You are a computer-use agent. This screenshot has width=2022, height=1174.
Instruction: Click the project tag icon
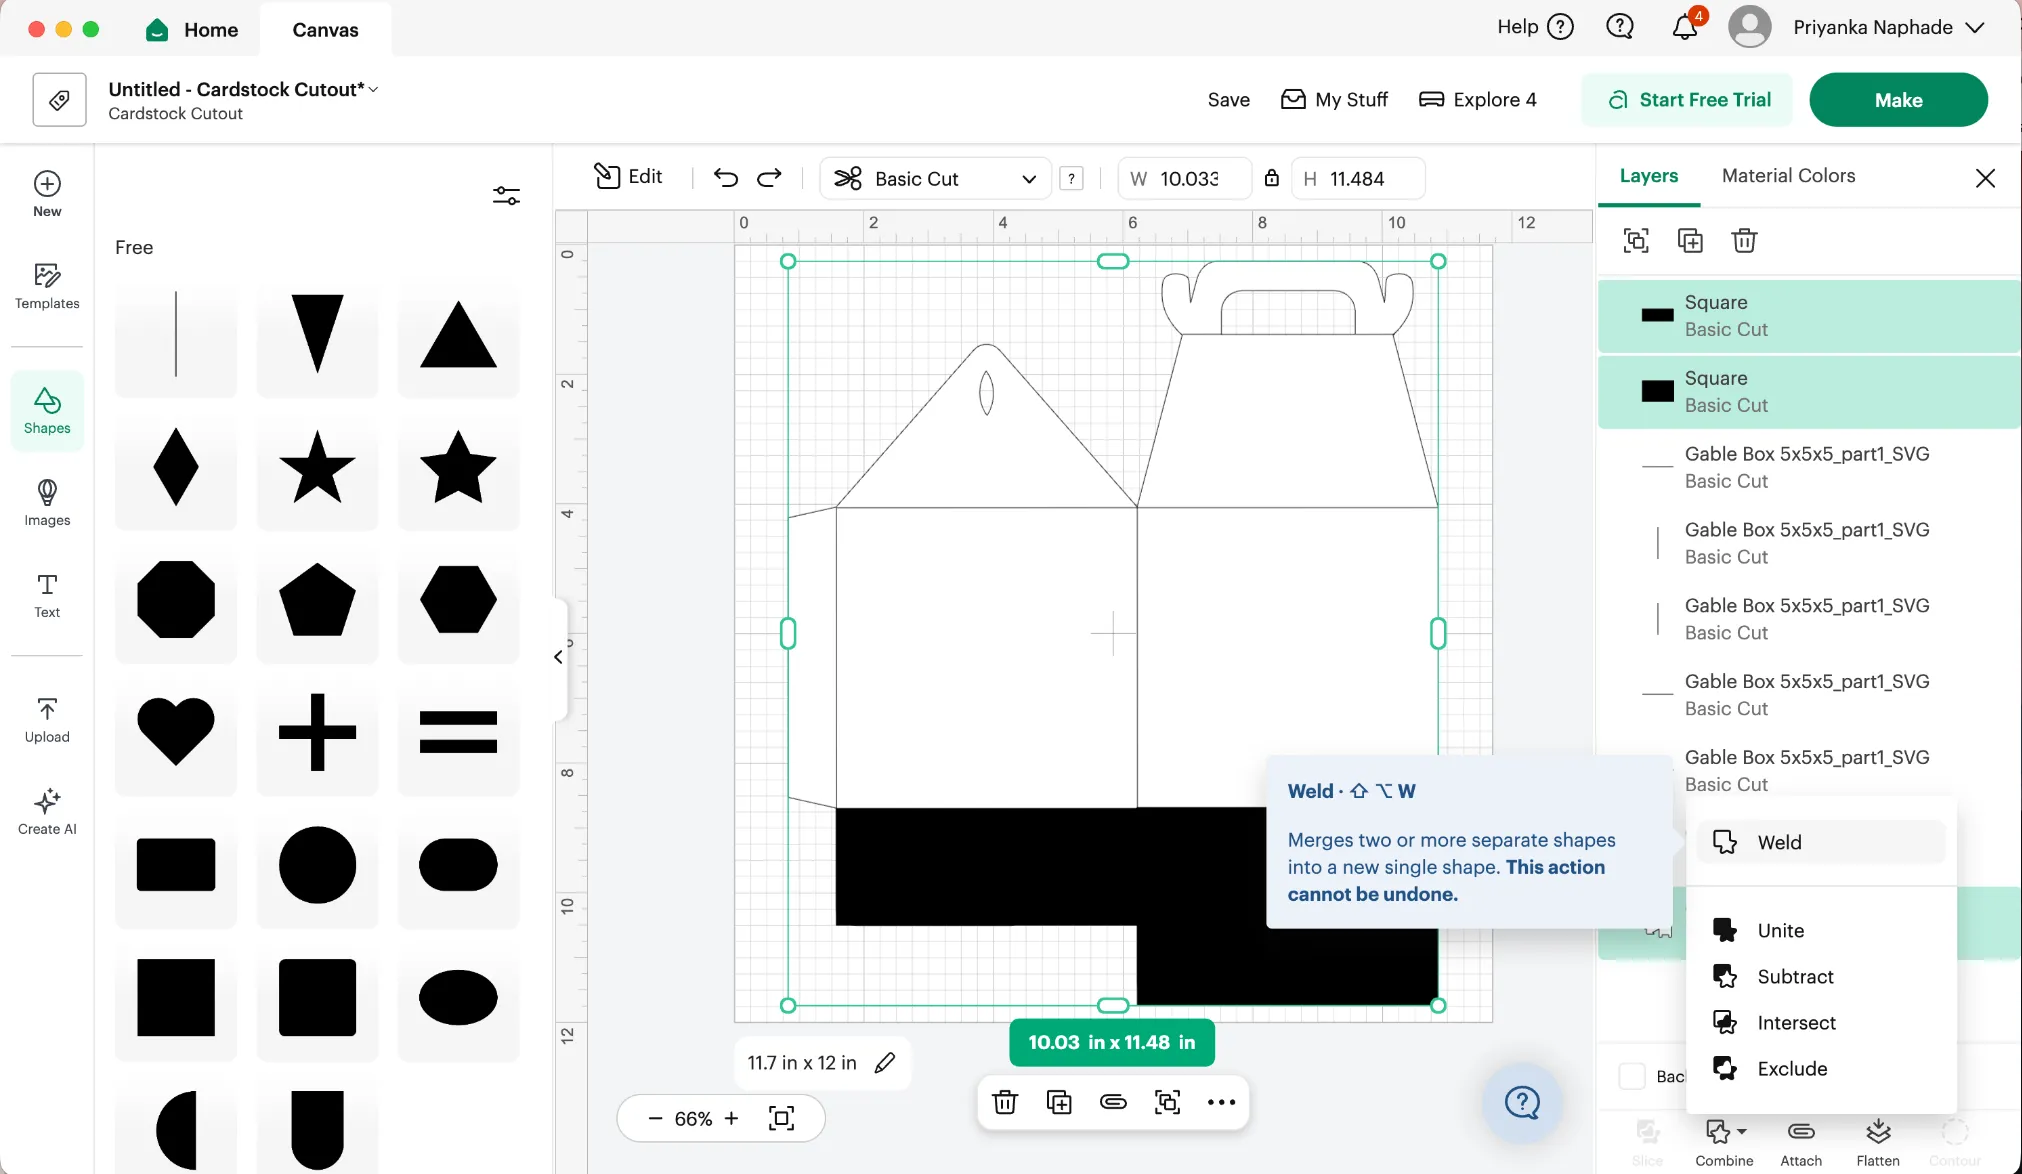[59, 100]
